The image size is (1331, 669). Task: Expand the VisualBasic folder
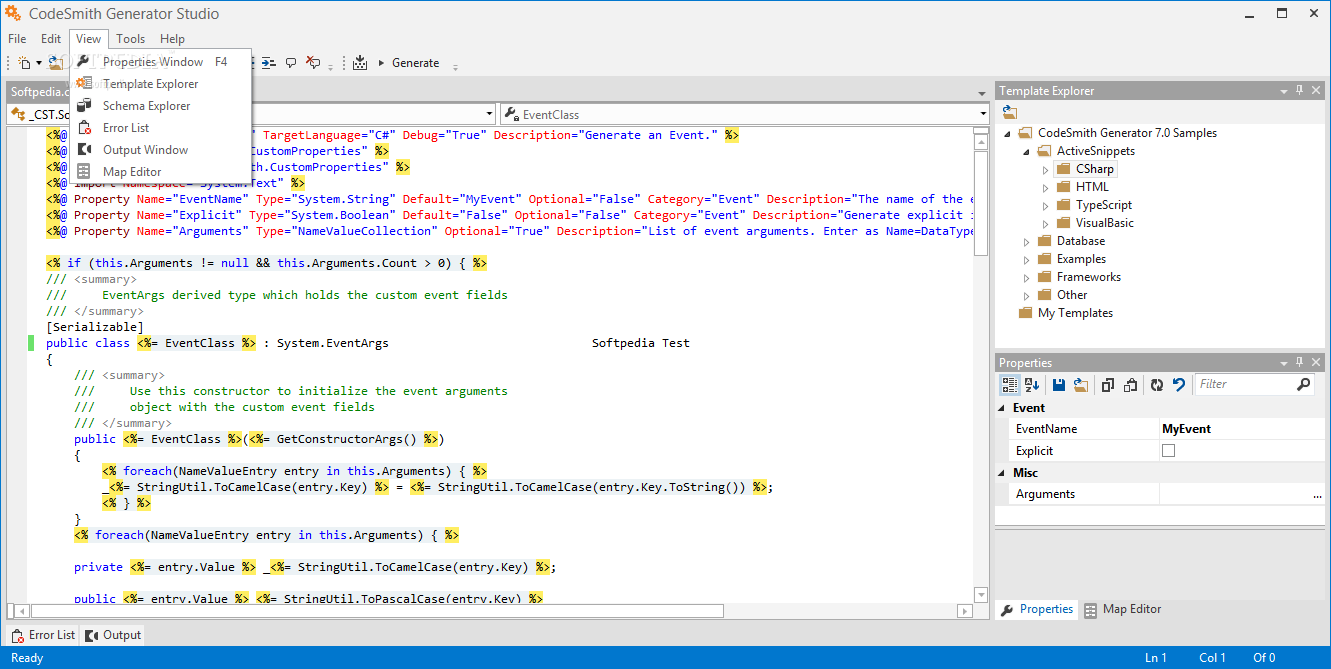coord(1045,223)
